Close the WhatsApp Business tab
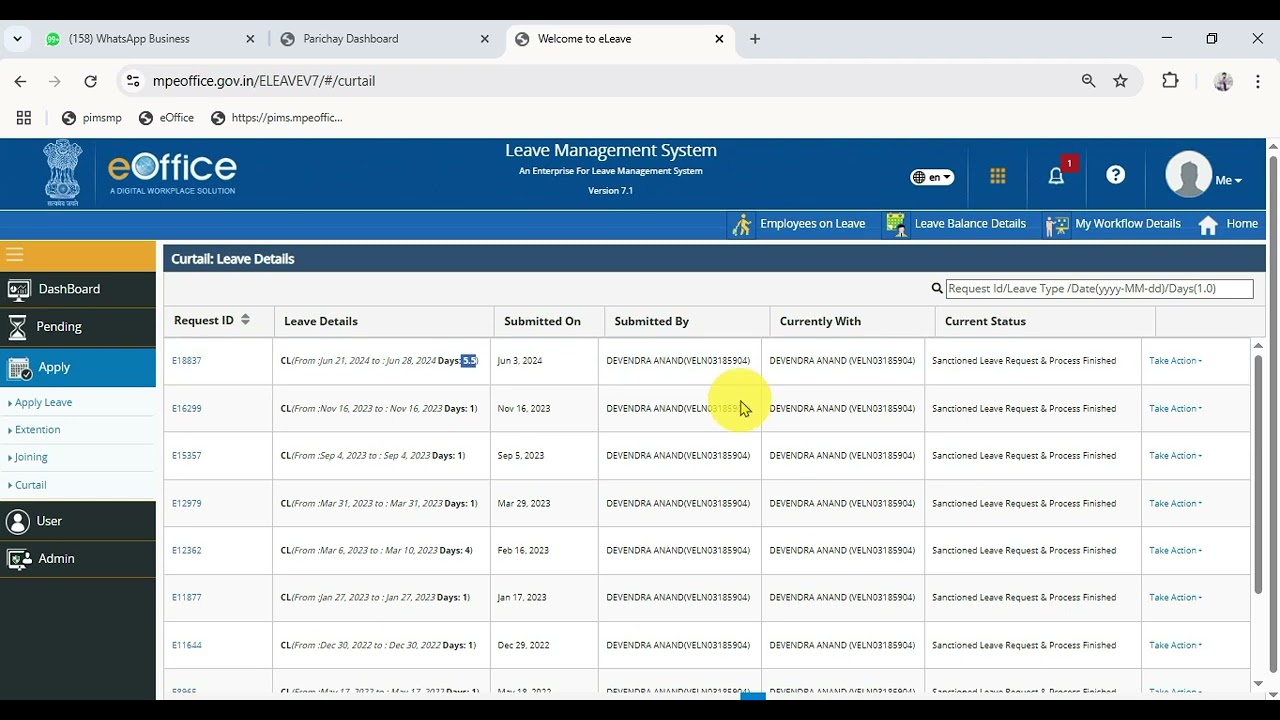This screenshot has width=1280, height=720. click(x=250, y=39)
